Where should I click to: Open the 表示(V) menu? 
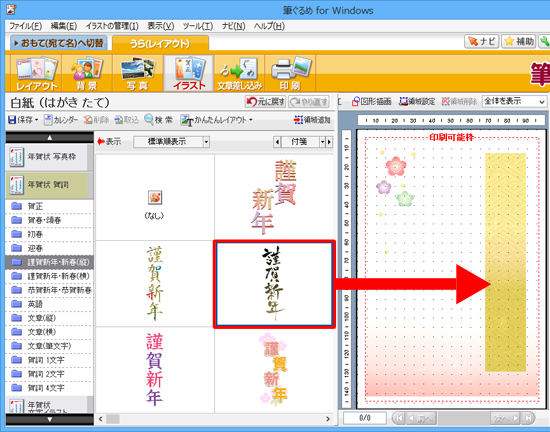pyautogui.click(x=160, y=26)
